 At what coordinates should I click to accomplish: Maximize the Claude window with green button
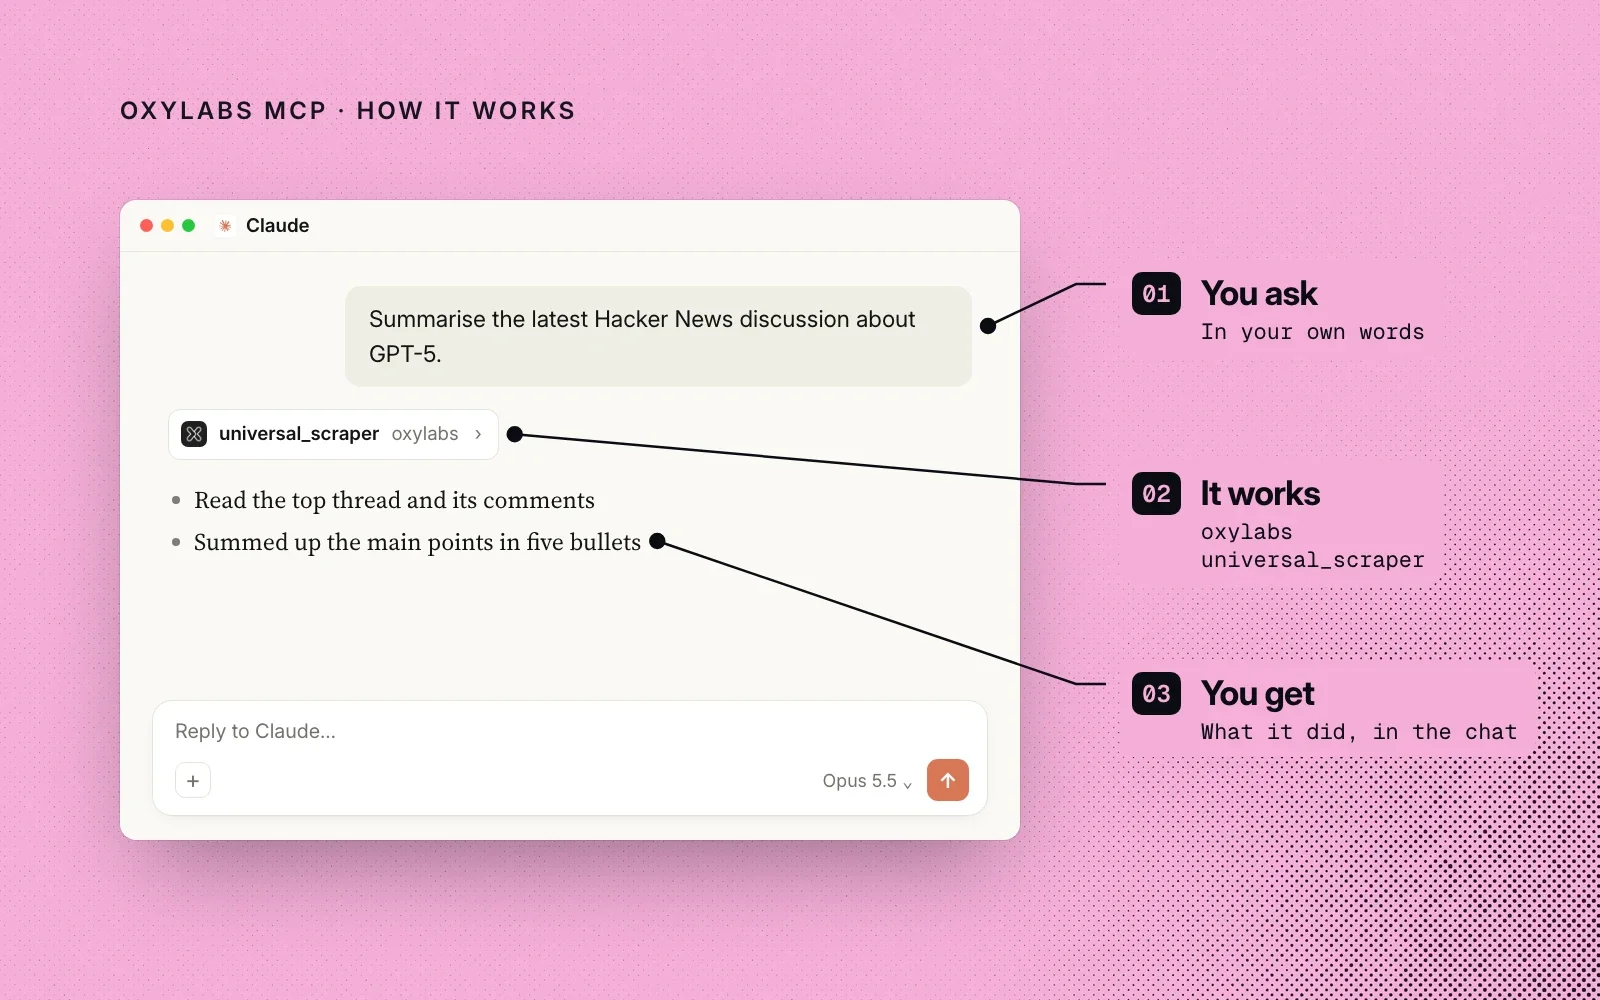click(188, 226)
